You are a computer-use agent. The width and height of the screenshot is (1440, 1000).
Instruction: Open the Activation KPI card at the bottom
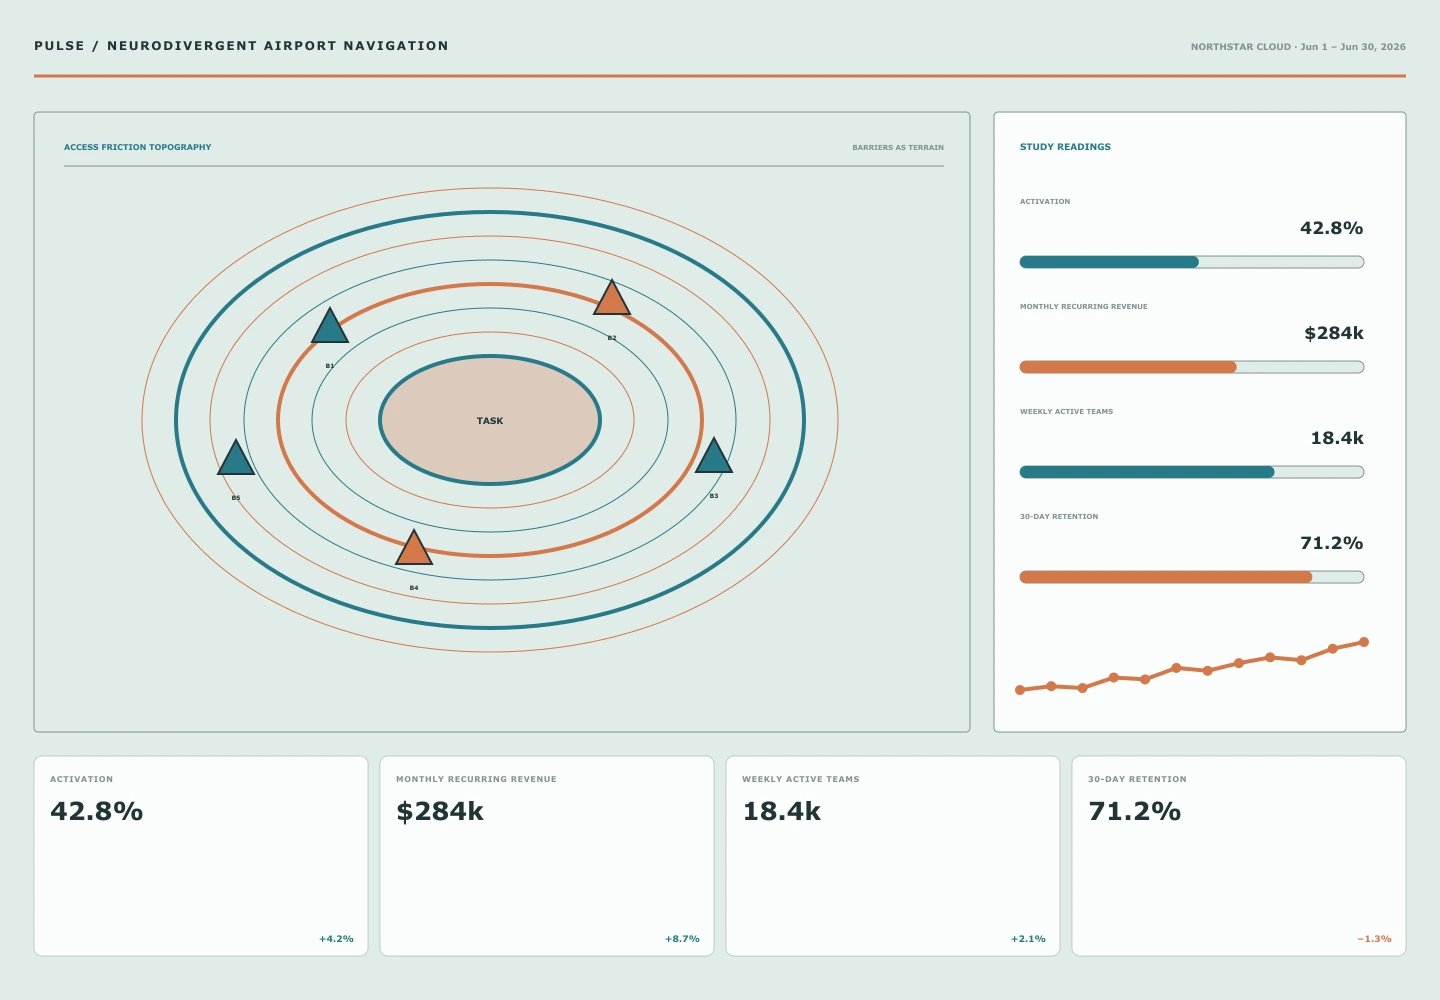click(x=201, y=856)
